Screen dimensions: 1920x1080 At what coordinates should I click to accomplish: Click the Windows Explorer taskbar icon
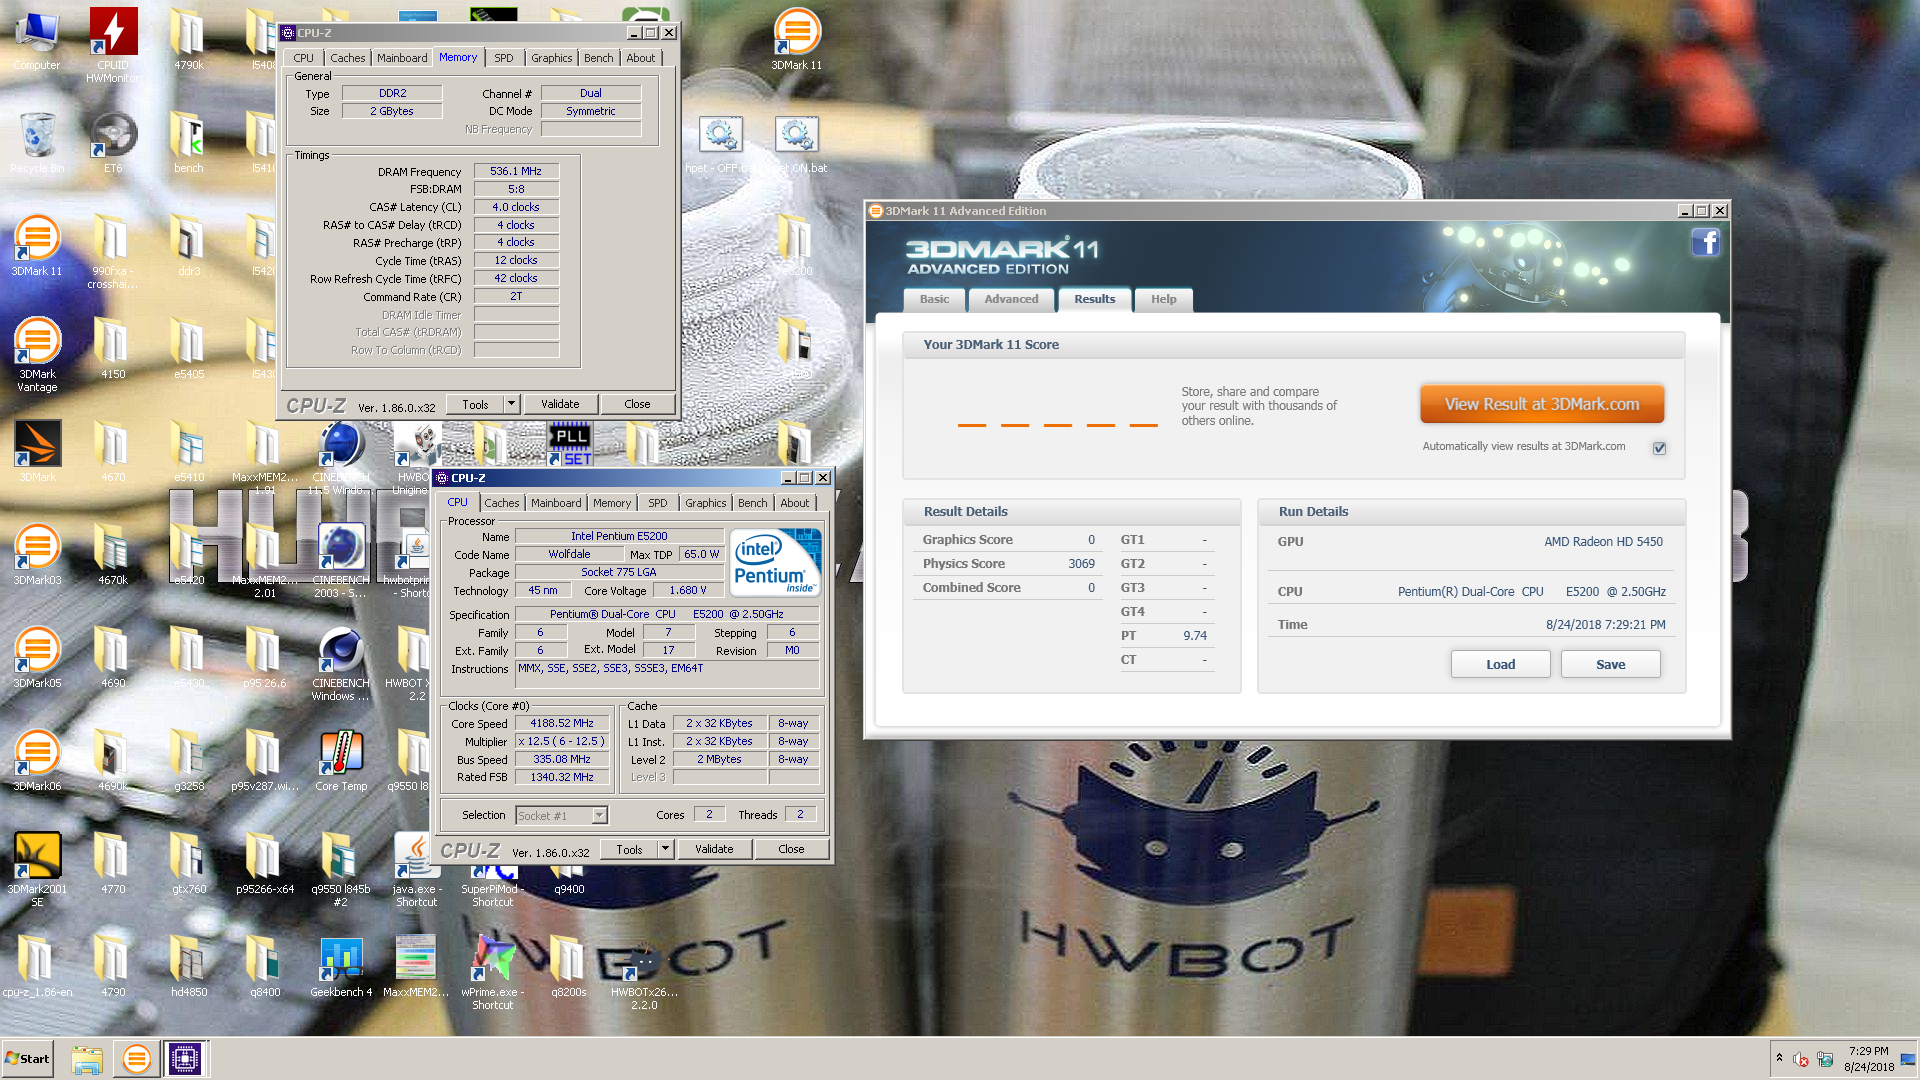point(87,1058)
